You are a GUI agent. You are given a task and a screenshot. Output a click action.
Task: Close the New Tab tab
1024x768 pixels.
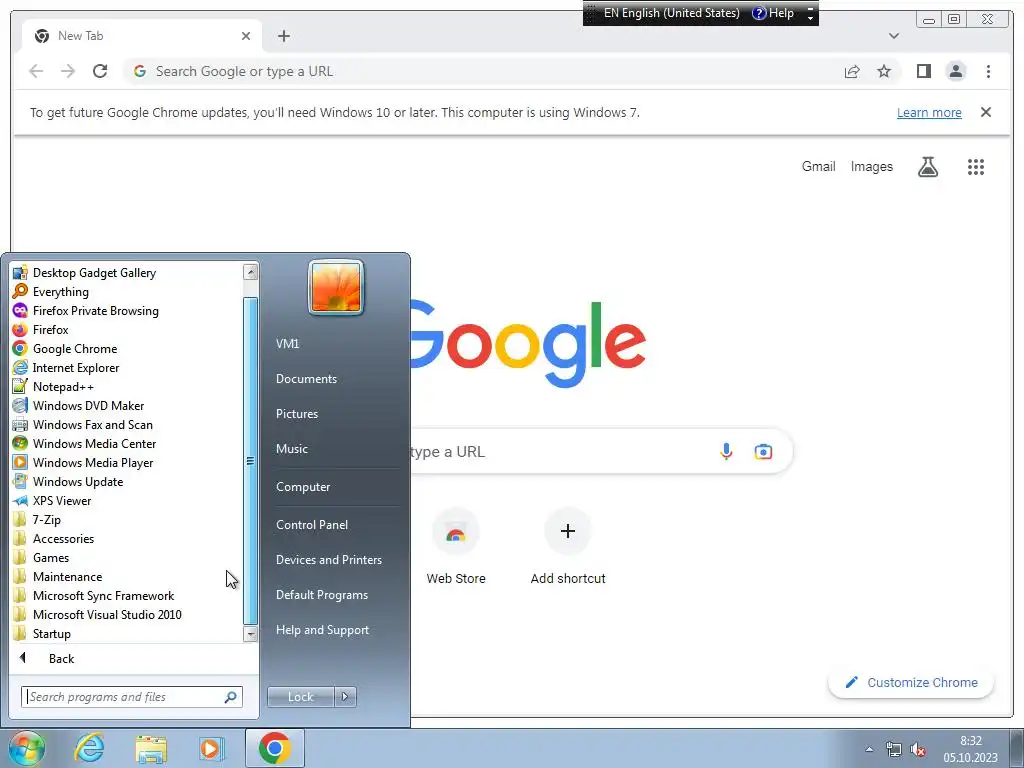pyautogui.click(x=246, y=36)
